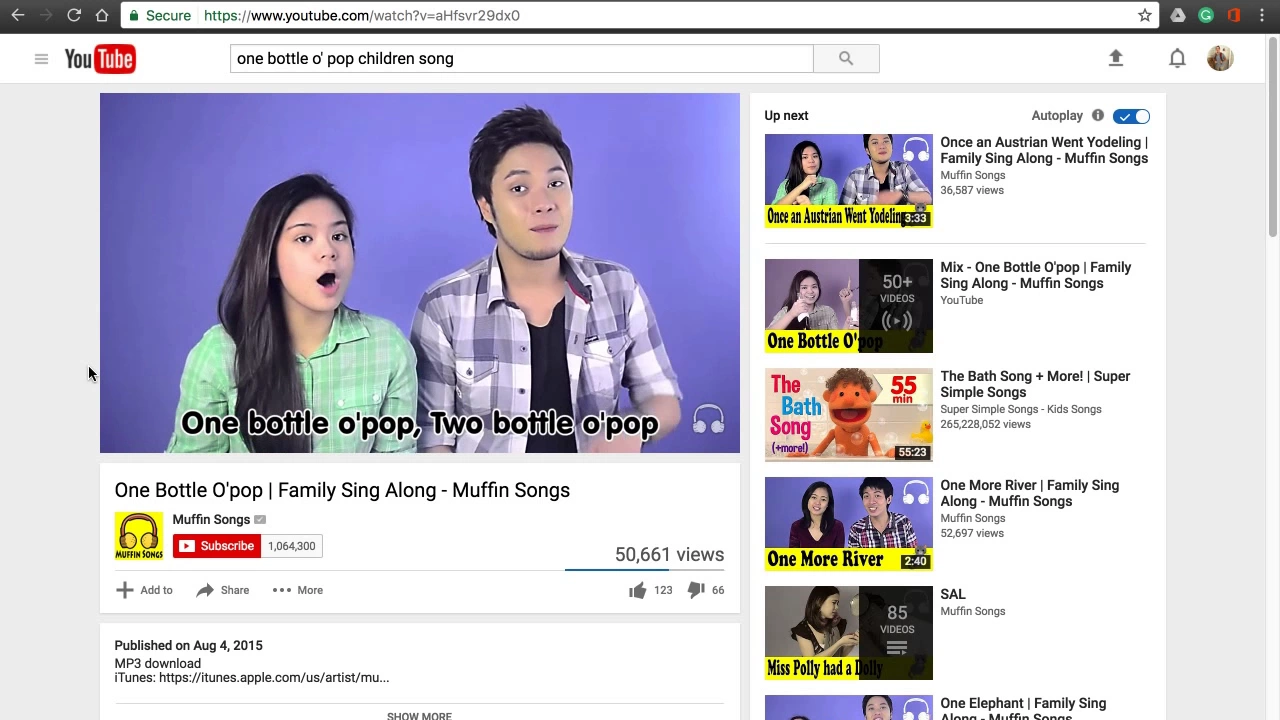
Task: Open the SAL playlist thumbnail
Action: pos(848,633)
